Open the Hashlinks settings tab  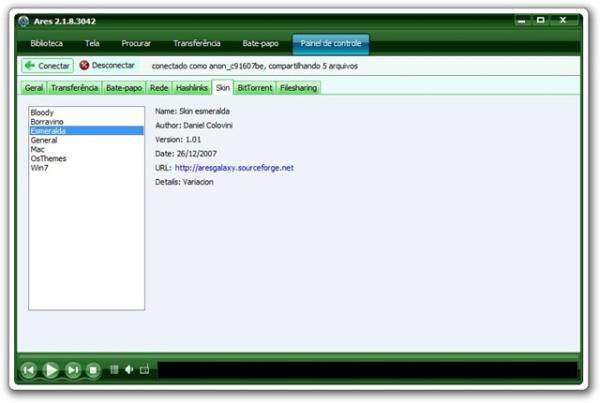tap(192, 88)
